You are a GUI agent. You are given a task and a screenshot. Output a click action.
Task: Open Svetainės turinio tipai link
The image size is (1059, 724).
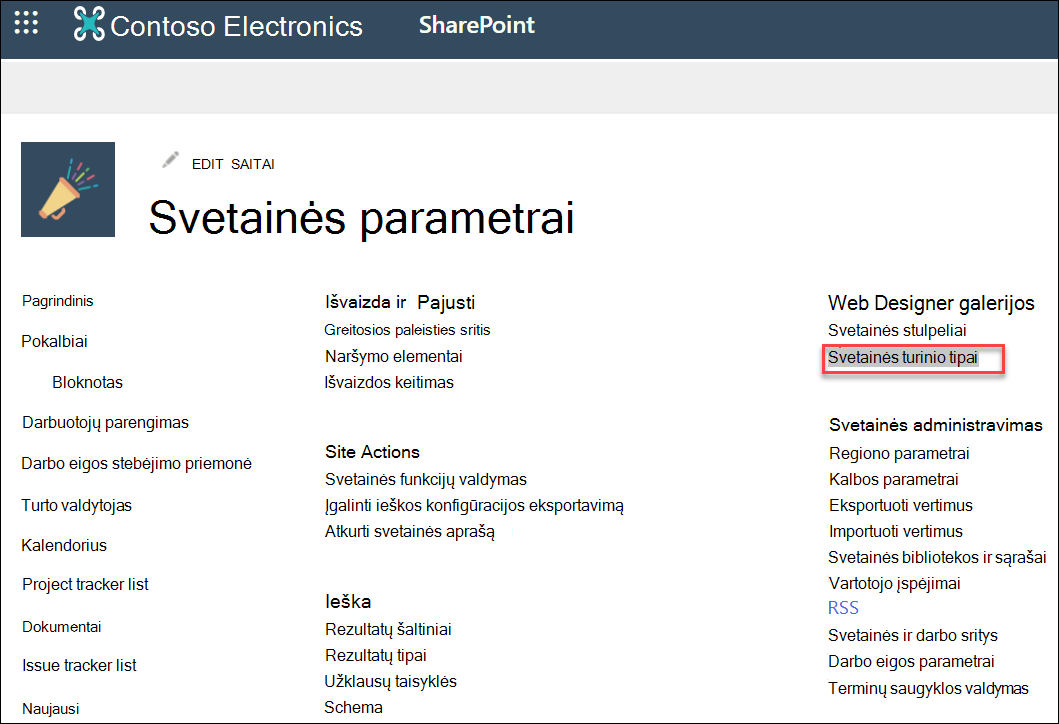[903, 357]
